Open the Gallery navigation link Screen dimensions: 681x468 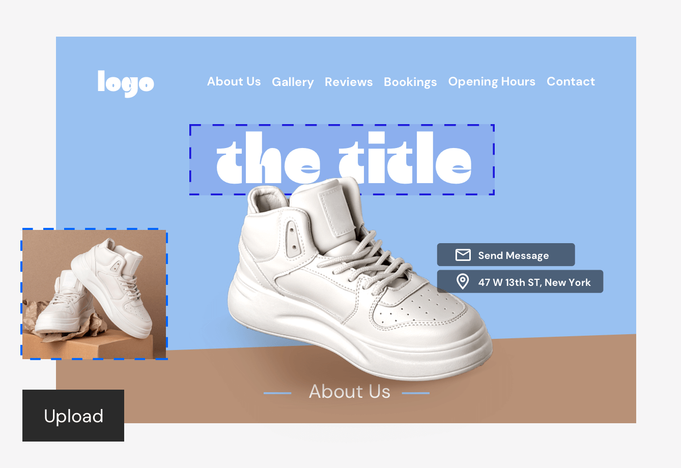tap(293, 82)
